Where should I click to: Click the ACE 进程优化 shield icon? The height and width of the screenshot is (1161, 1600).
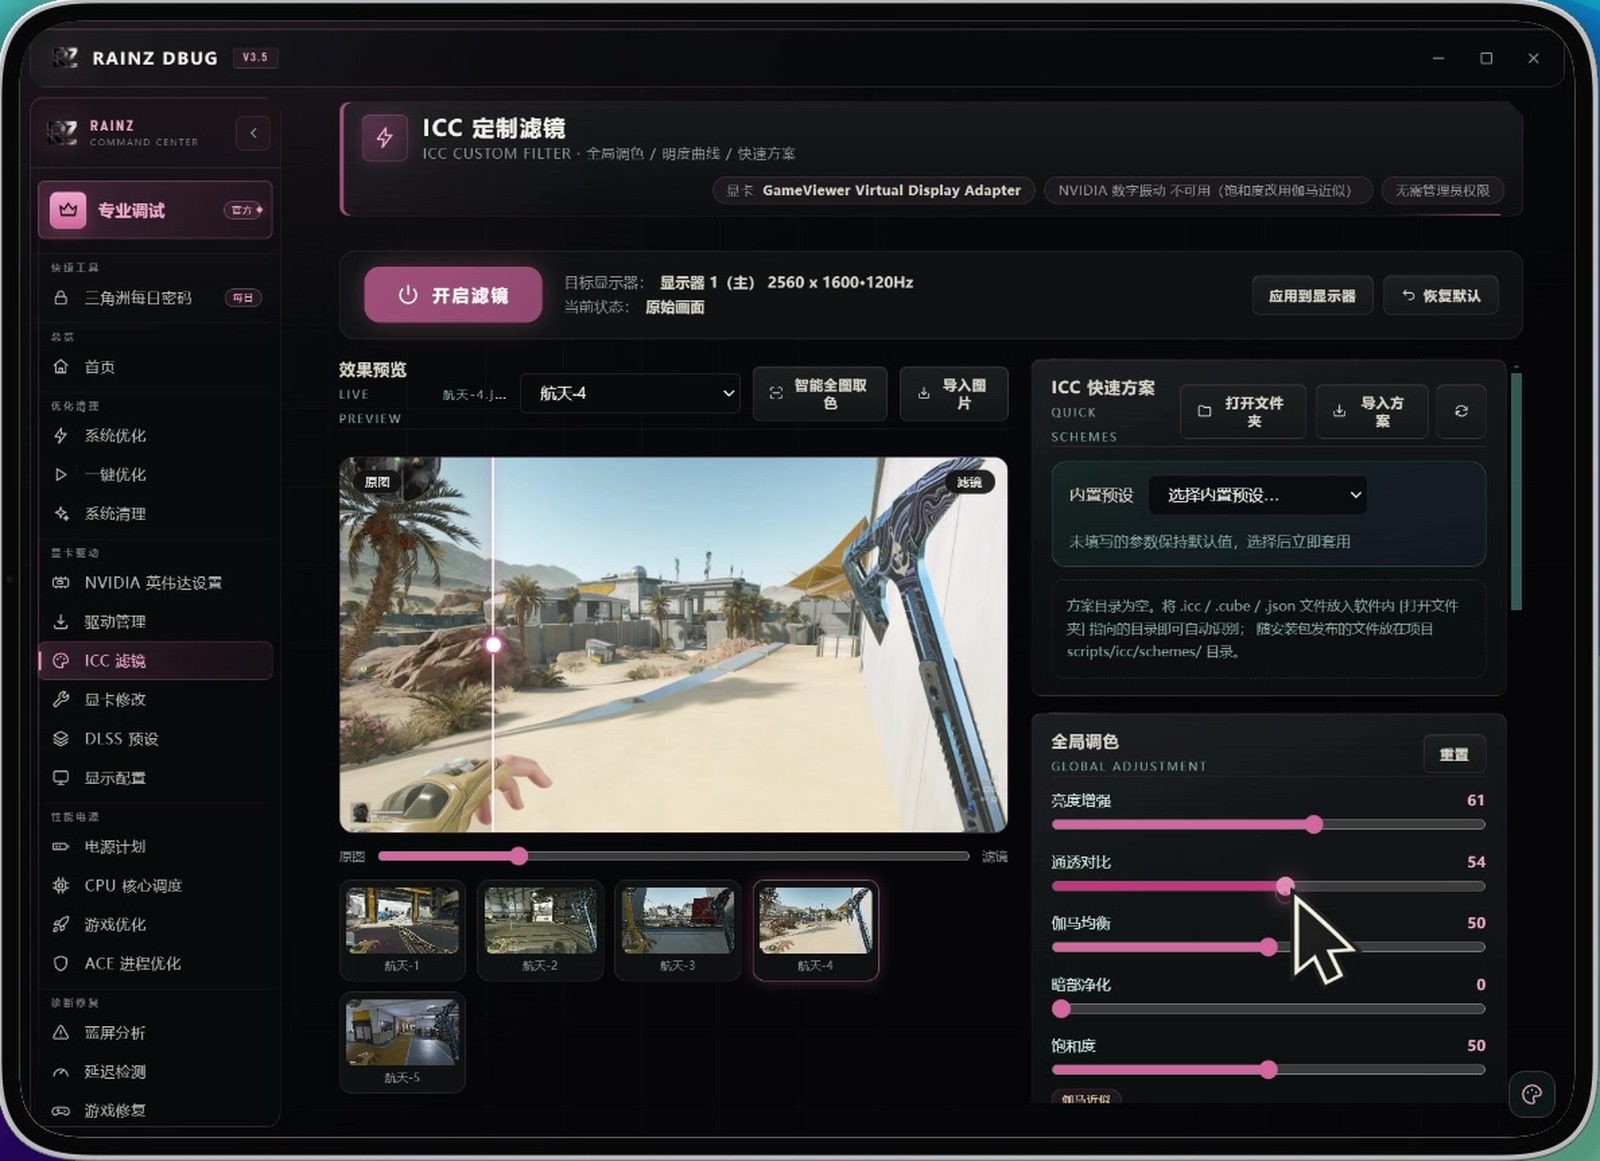tap(61, 964)
